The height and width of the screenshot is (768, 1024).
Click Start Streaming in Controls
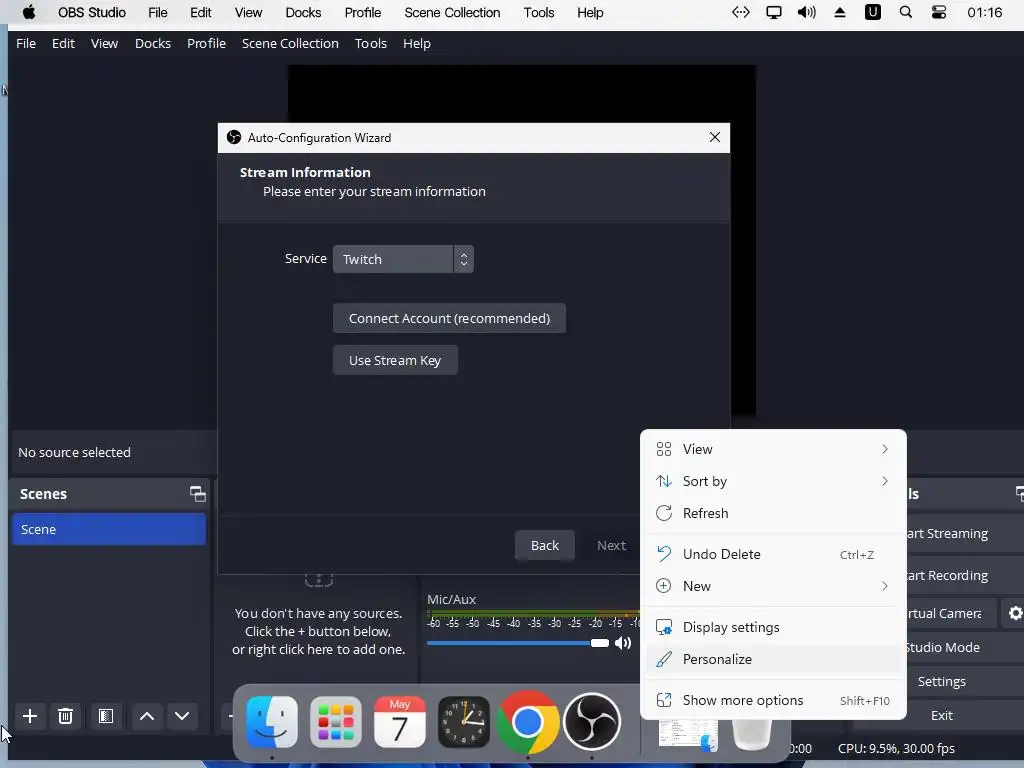tap(948, 534)
